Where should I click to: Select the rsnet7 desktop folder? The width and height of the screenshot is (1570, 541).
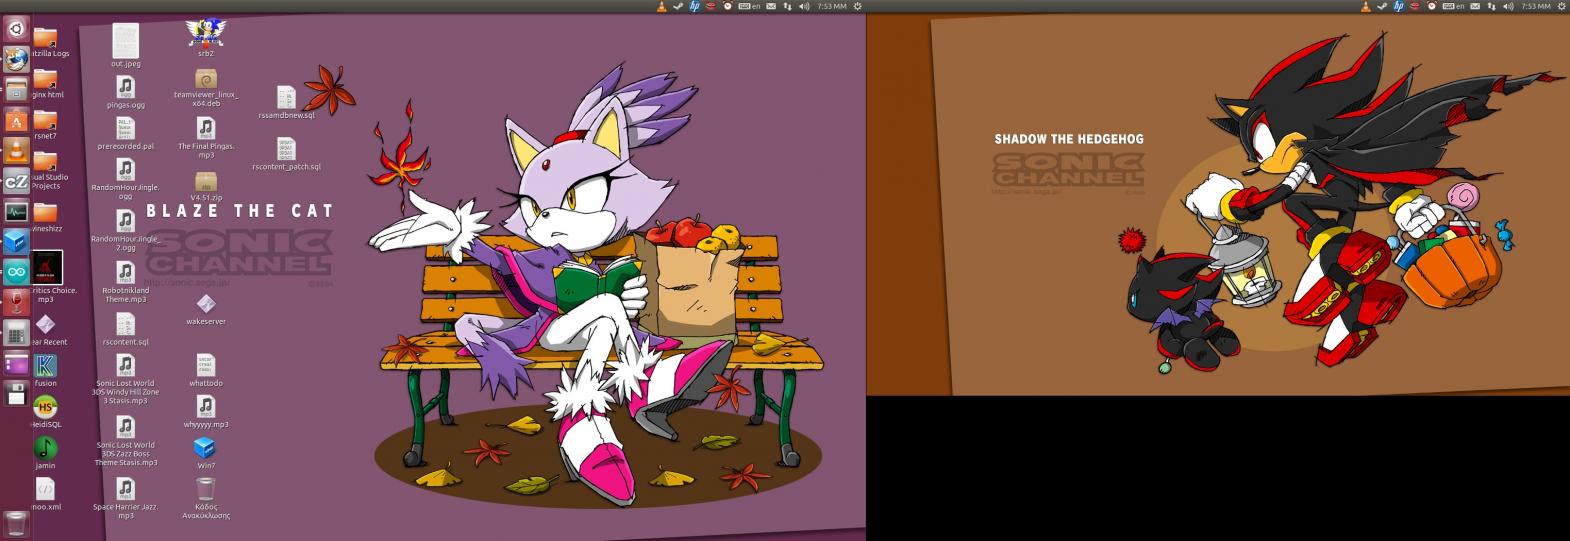(x=45, y=124)
